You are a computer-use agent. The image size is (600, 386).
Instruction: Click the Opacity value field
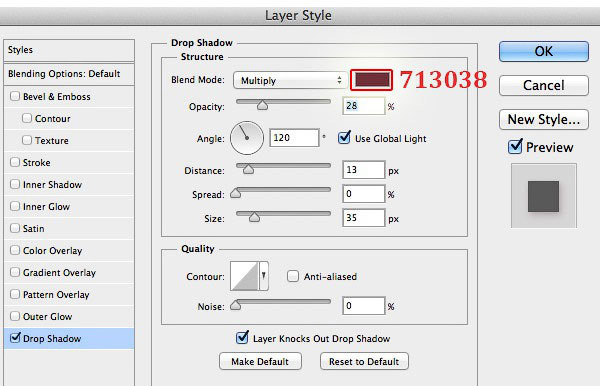pyautogui.click(x=364, y=106)
